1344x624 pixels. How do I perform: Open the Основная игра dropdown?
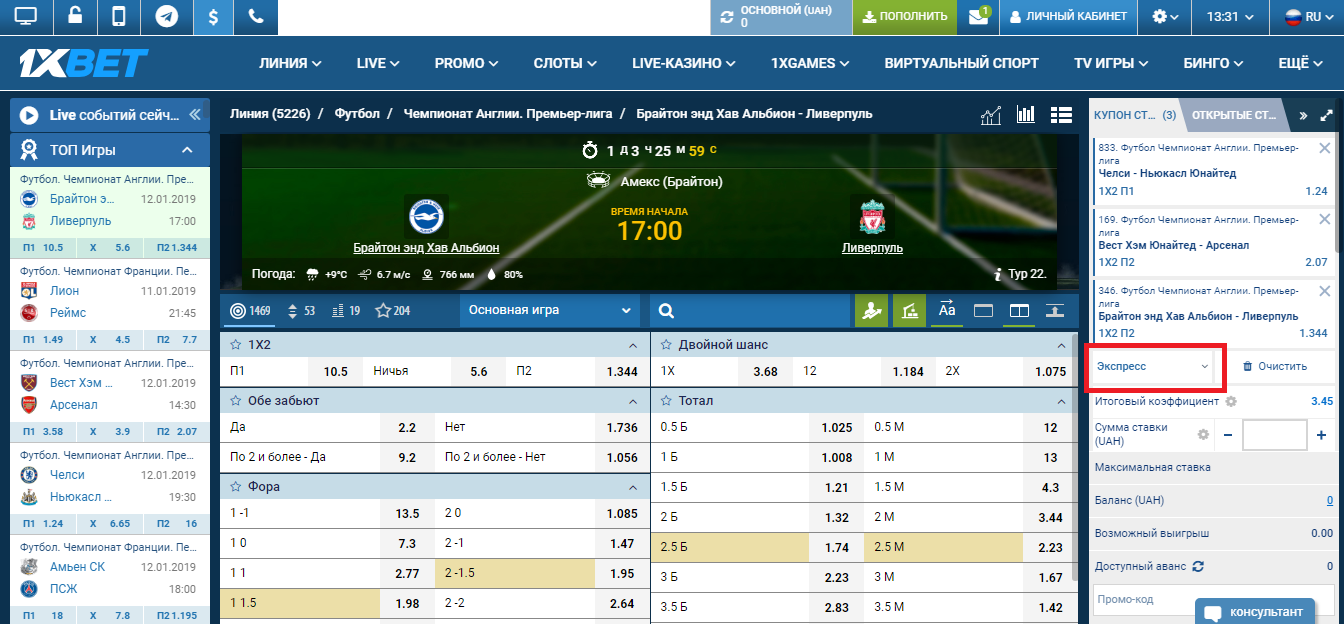pyautogui.click(x=550, y=310)
